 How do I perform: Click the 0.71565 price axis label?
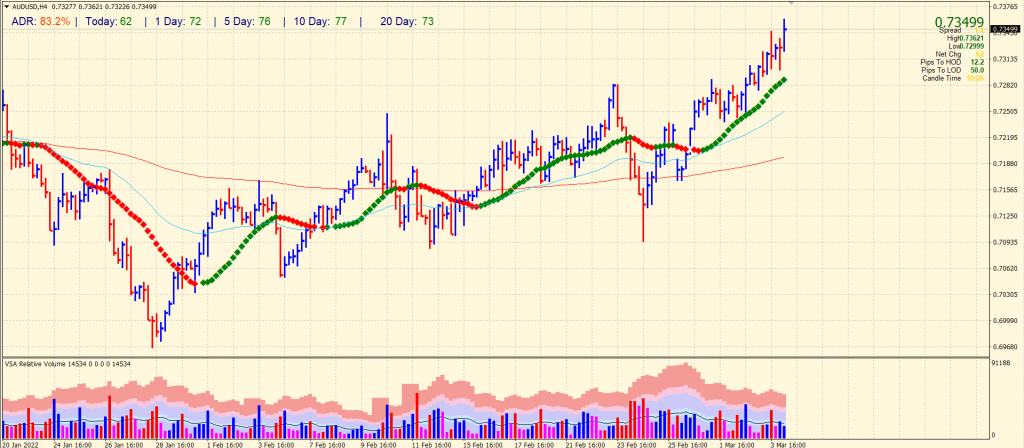pyautogui.click(x=1006, y=189)
